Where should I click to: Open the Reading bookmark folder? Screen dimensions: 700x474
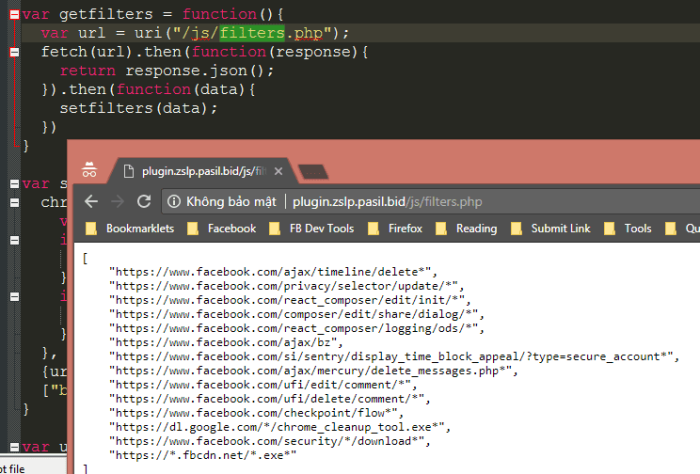(466, 229)
